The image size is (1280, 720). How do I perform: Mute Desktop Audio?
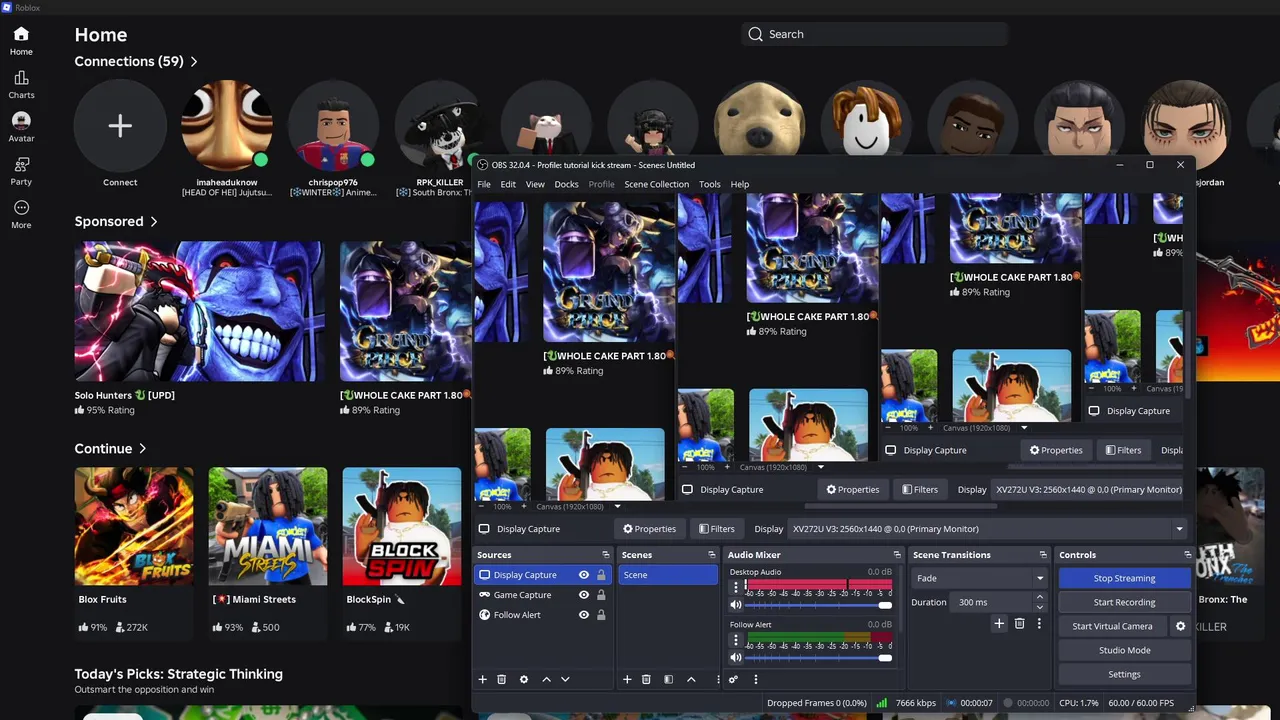[736, 605]
